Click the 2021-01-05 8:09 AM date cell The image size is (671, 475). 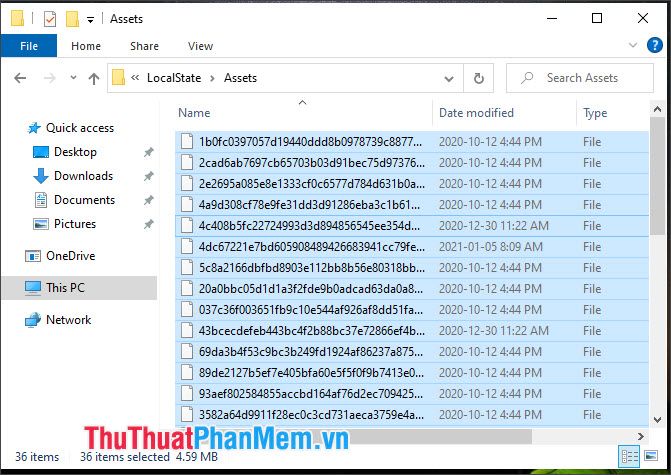(490, 246)
